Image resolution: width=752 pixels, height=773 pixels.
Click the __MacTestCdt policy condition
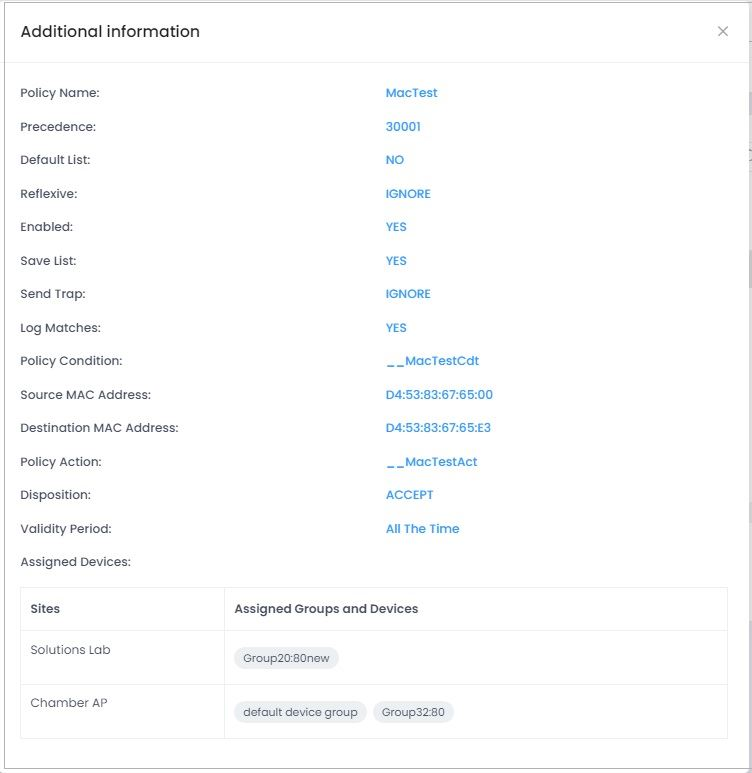click(x=432, y=361)
